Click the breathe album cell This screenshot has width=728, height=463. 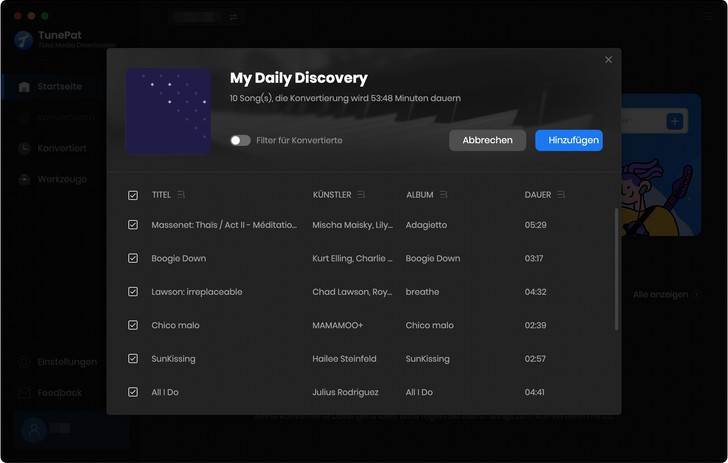tap(422, 292)
